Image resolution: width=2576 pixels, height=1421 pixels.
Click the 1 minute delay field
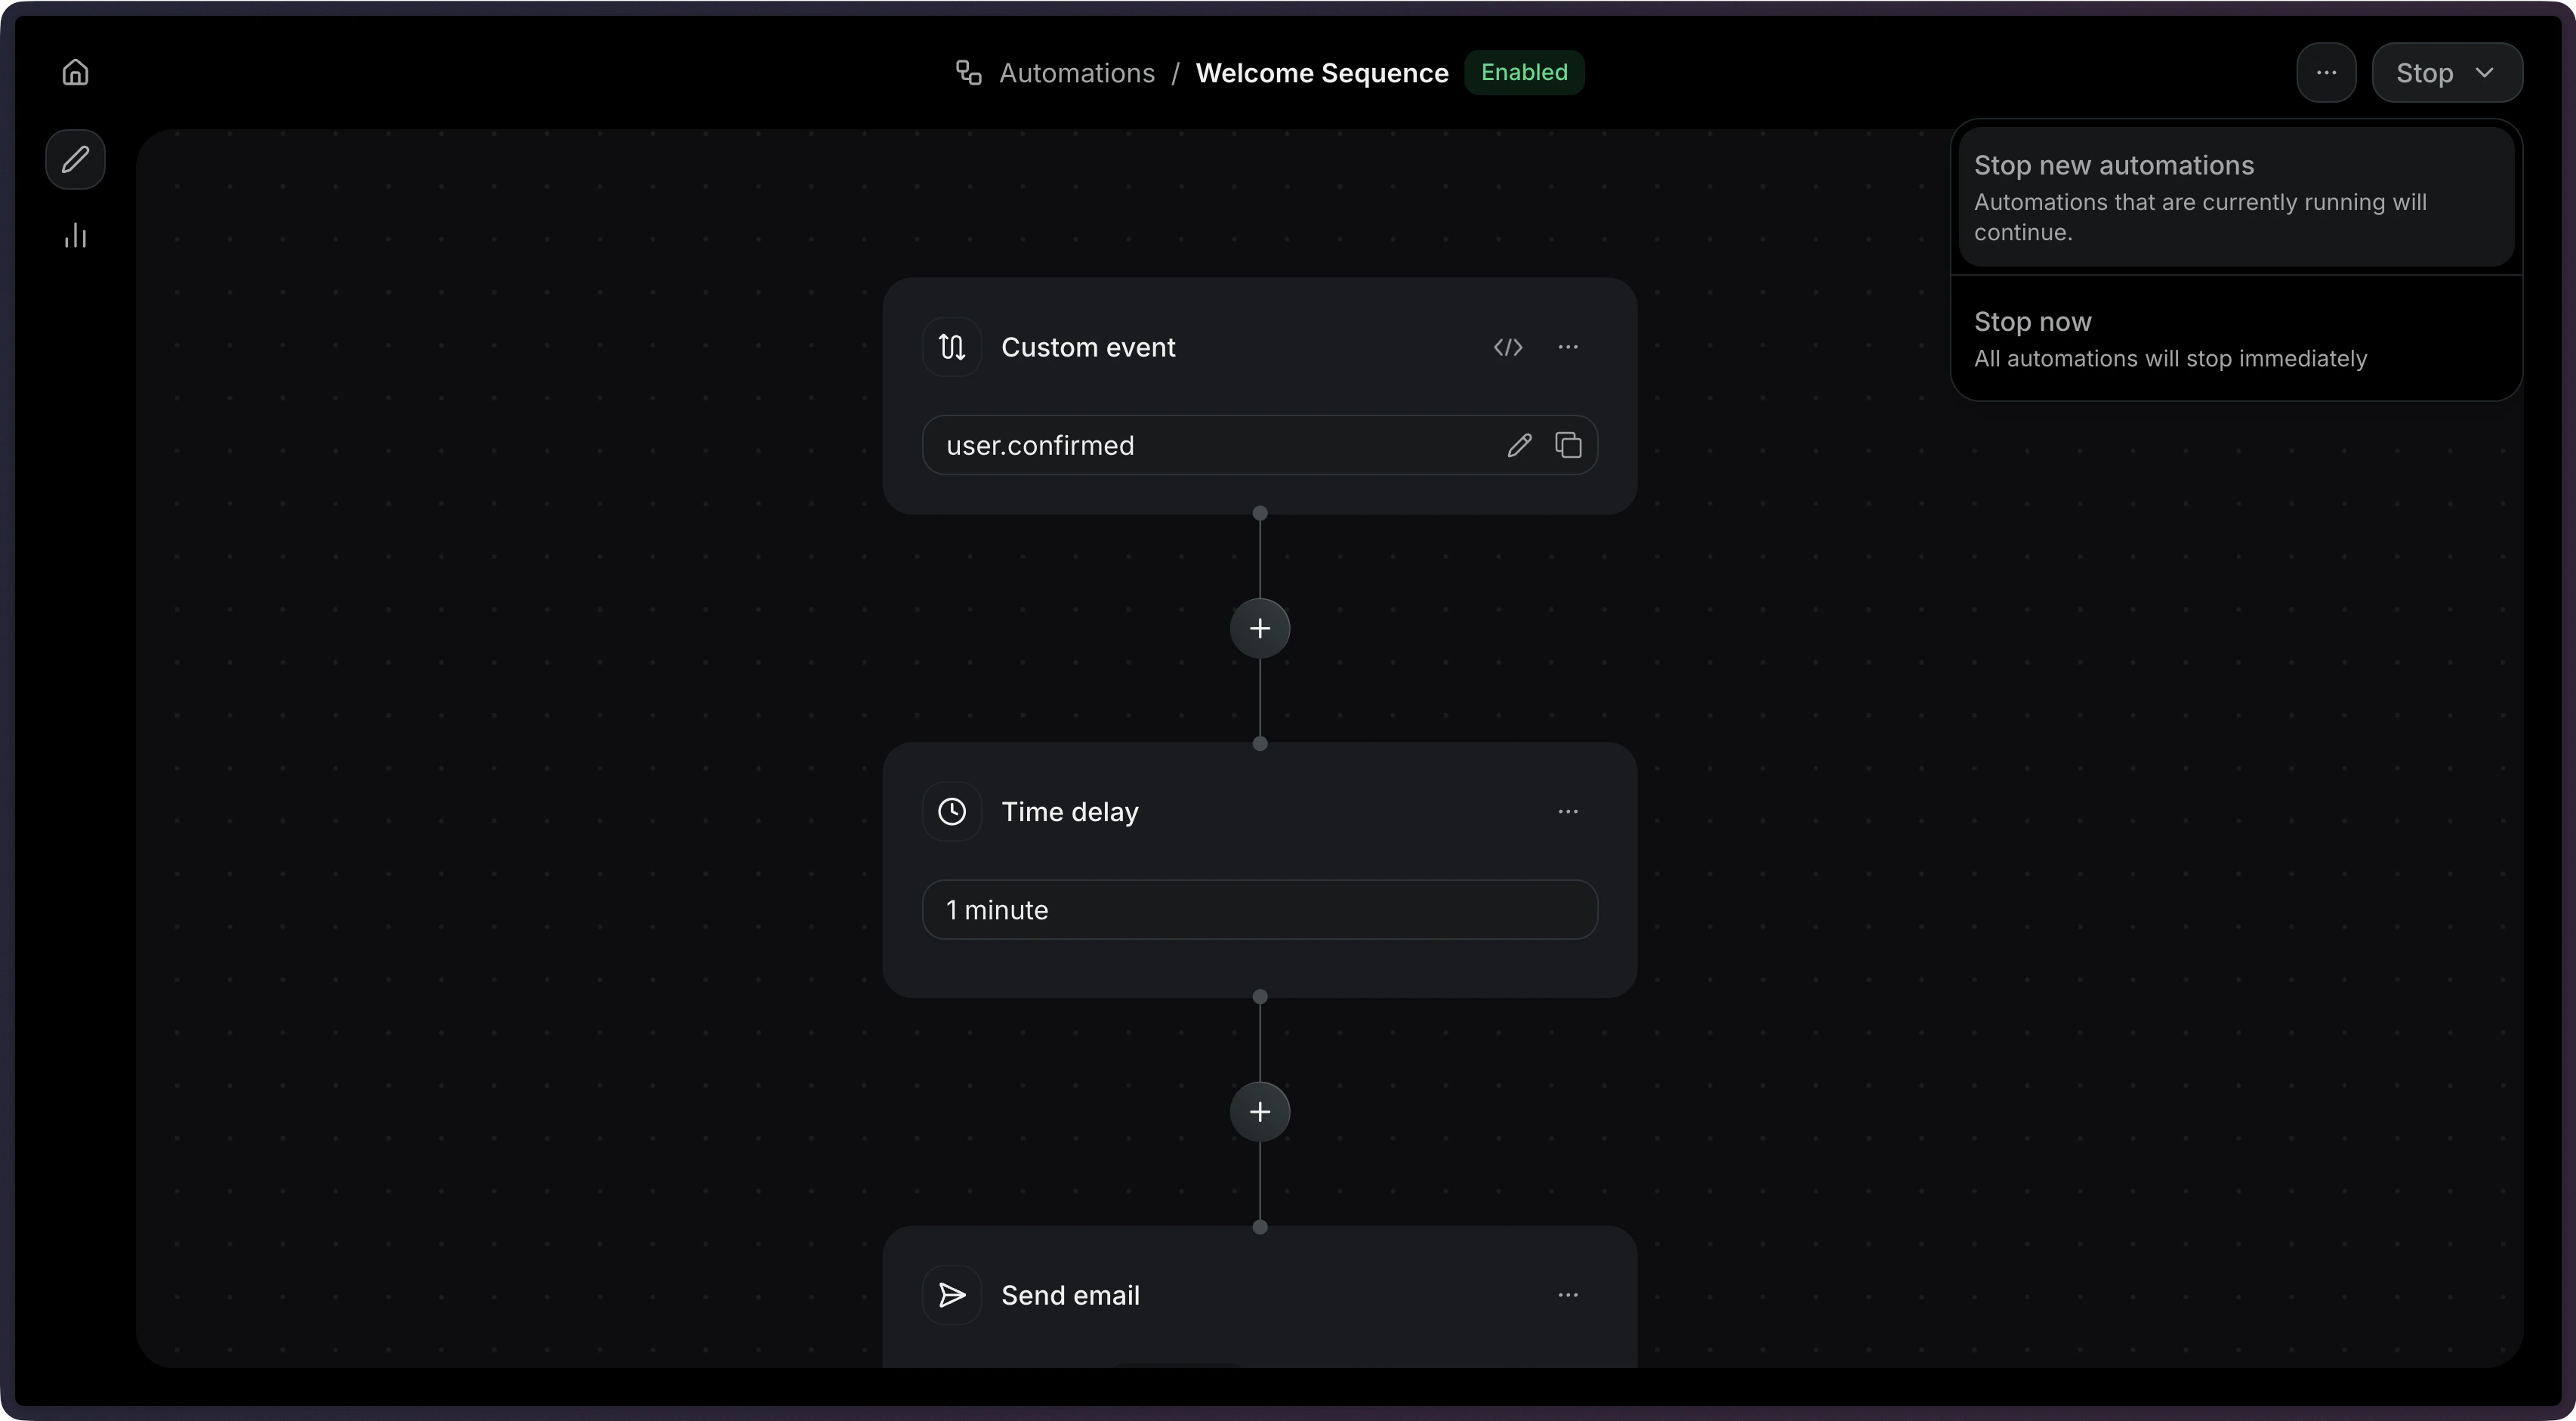pyautogui.click(x=1259, y=910)
